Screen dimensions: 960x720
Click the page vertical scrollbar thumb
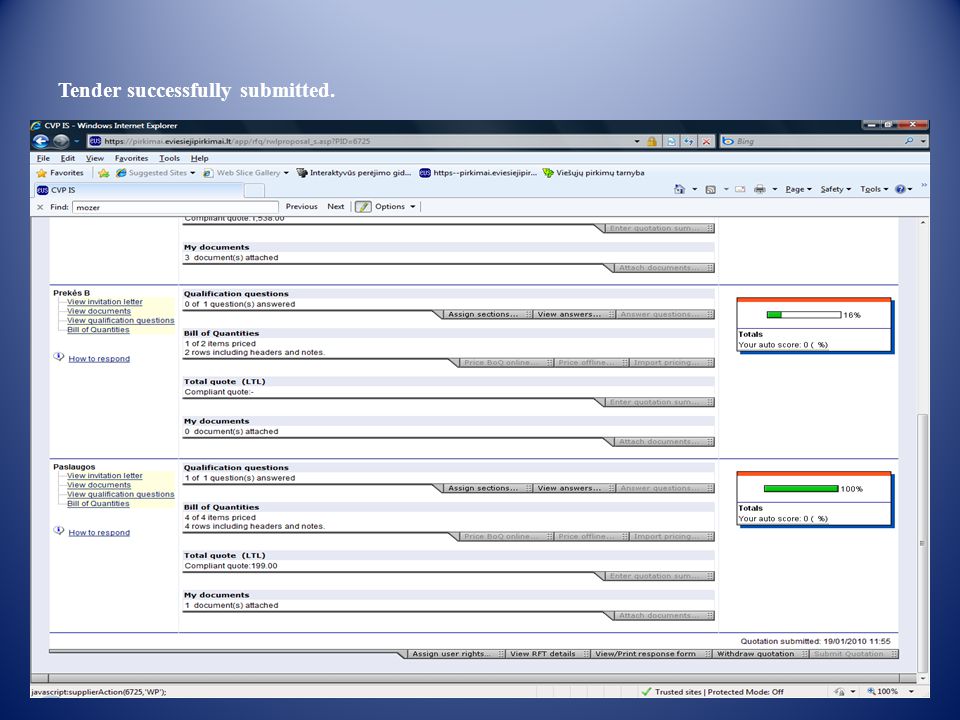tap(922, 544)
